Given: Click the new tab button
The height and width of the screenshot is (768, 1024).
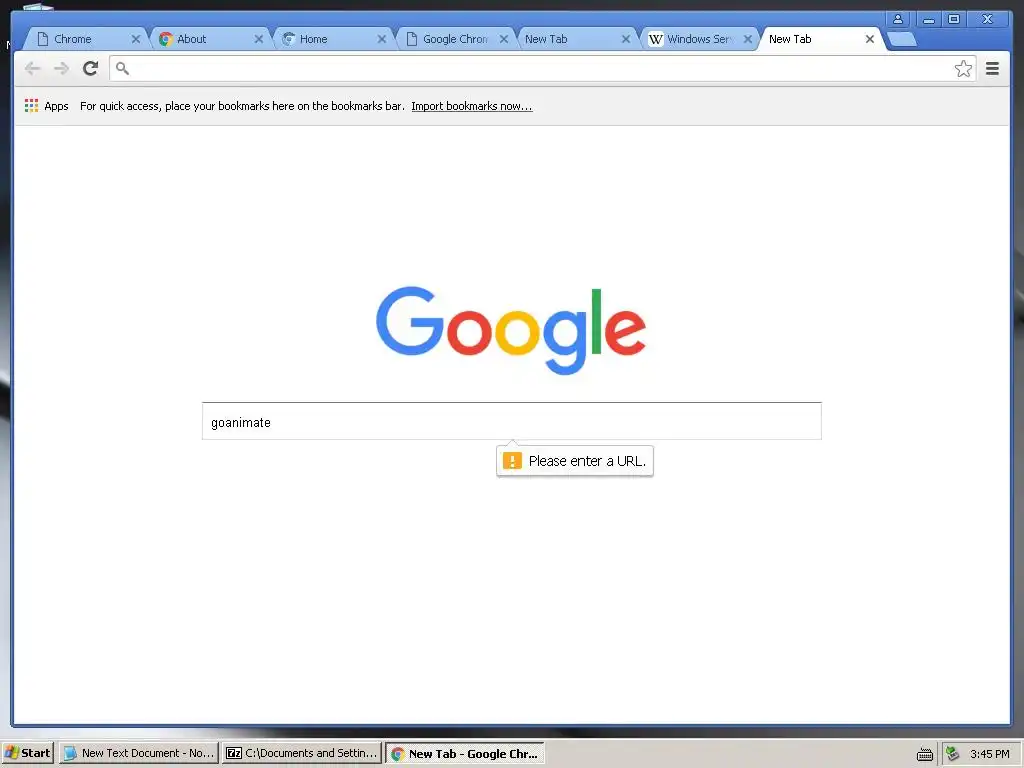Looking at the screenshot, I should point(903,40).
